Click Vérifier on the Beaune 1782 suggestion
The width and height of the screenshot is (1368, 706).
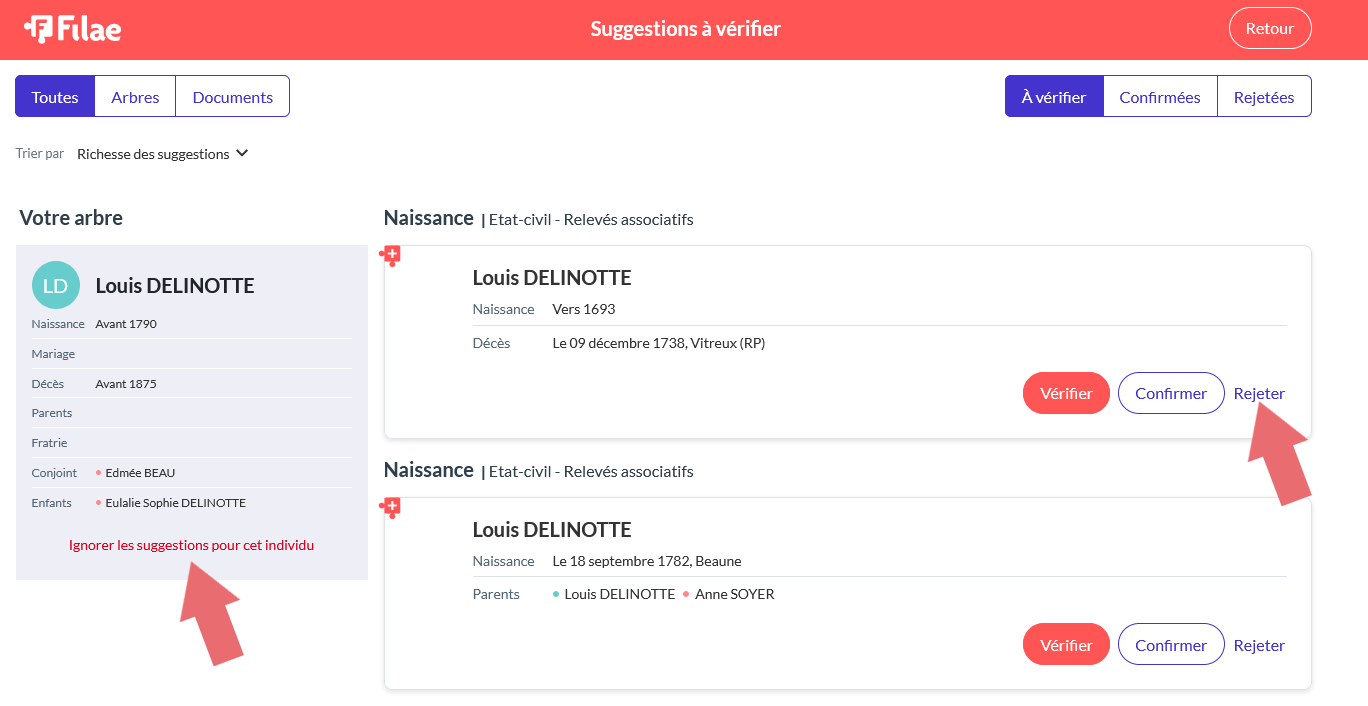pyautogui.click(x=1066, y=645)
